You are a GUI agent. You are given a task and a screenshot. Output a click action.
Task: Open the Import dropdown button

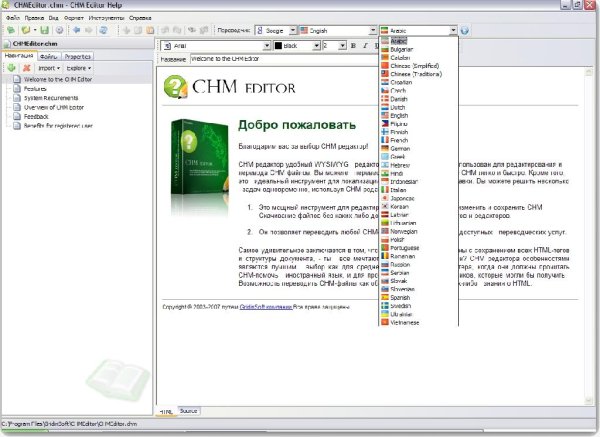[49, 68]
